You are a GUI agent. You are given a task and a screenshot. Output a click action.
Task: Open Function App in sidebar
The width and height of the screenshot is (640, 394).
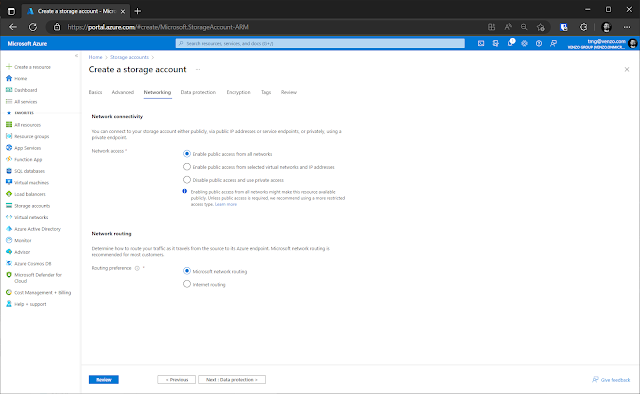click(28, 160)
